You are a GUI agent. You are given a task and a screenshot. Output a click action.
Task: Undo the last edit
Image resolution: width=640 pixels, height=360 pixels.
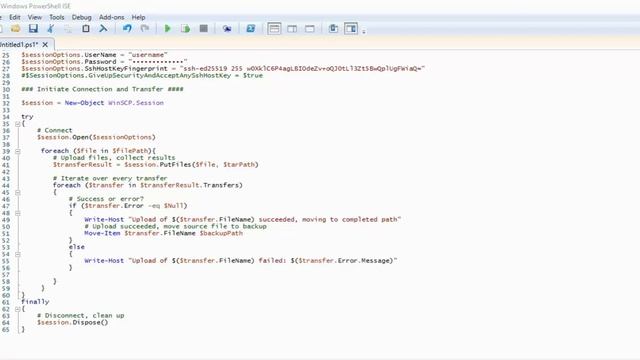click(127, 29)
